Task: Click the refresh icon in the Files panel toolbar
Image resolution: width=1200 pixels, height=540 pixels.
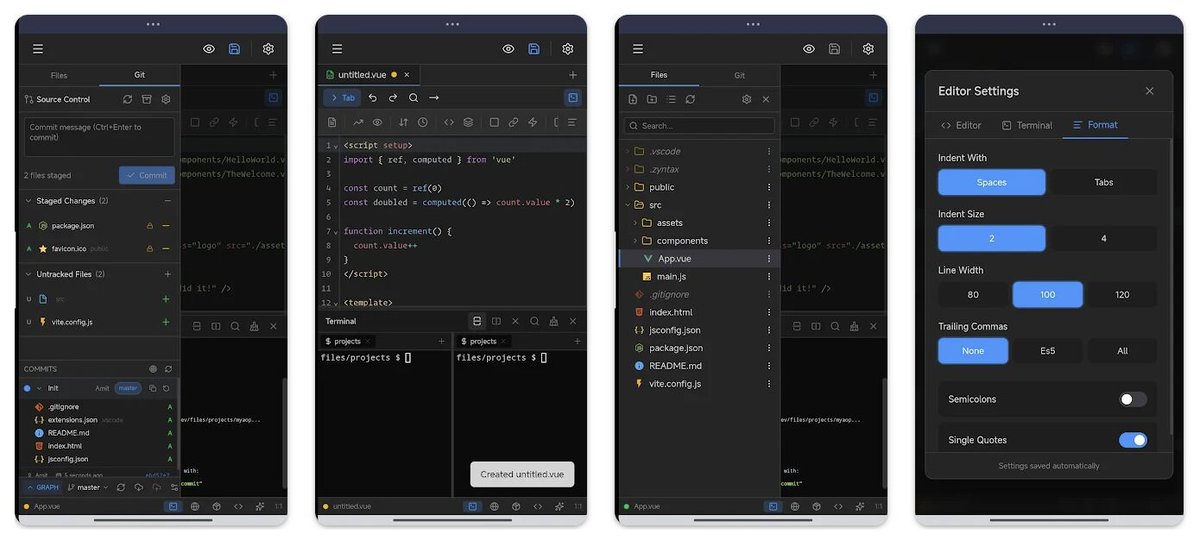Action: 690,99
